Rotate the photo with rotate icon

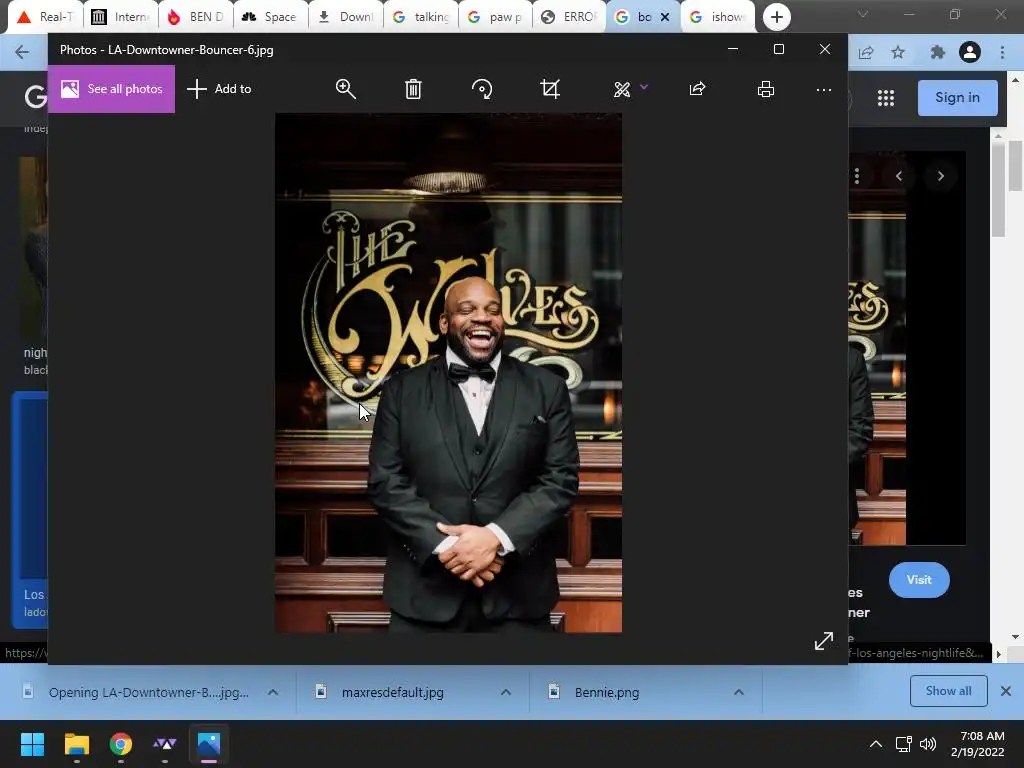coord(482,89)
